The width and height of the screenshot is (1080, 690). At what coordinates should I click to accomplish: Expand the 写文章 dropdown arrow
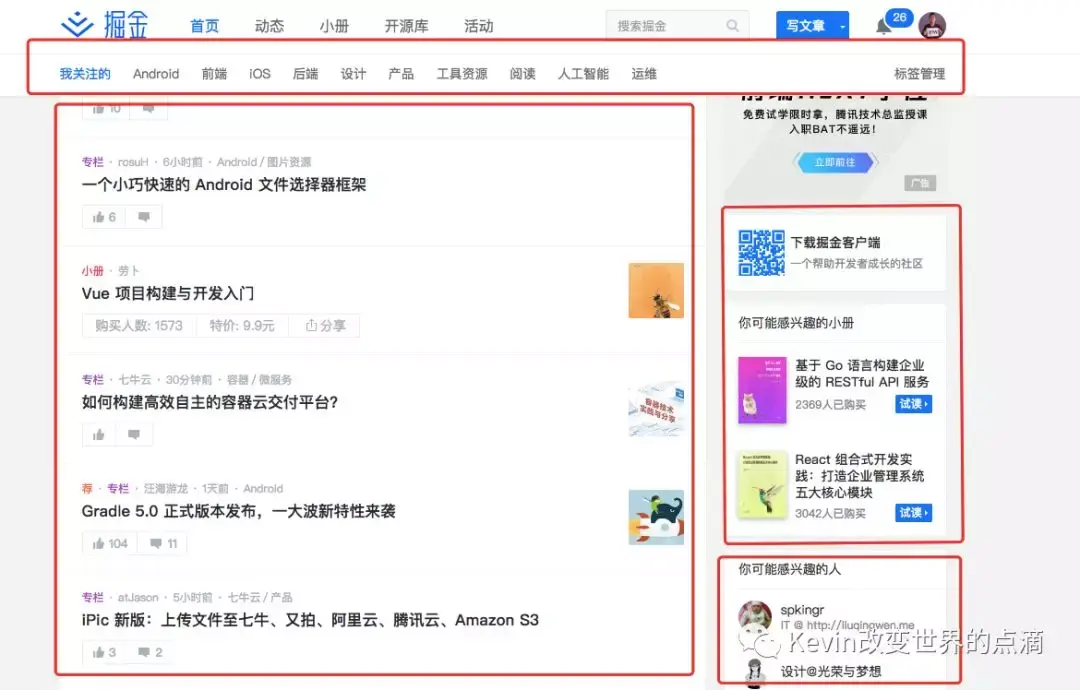pos(842,26)
